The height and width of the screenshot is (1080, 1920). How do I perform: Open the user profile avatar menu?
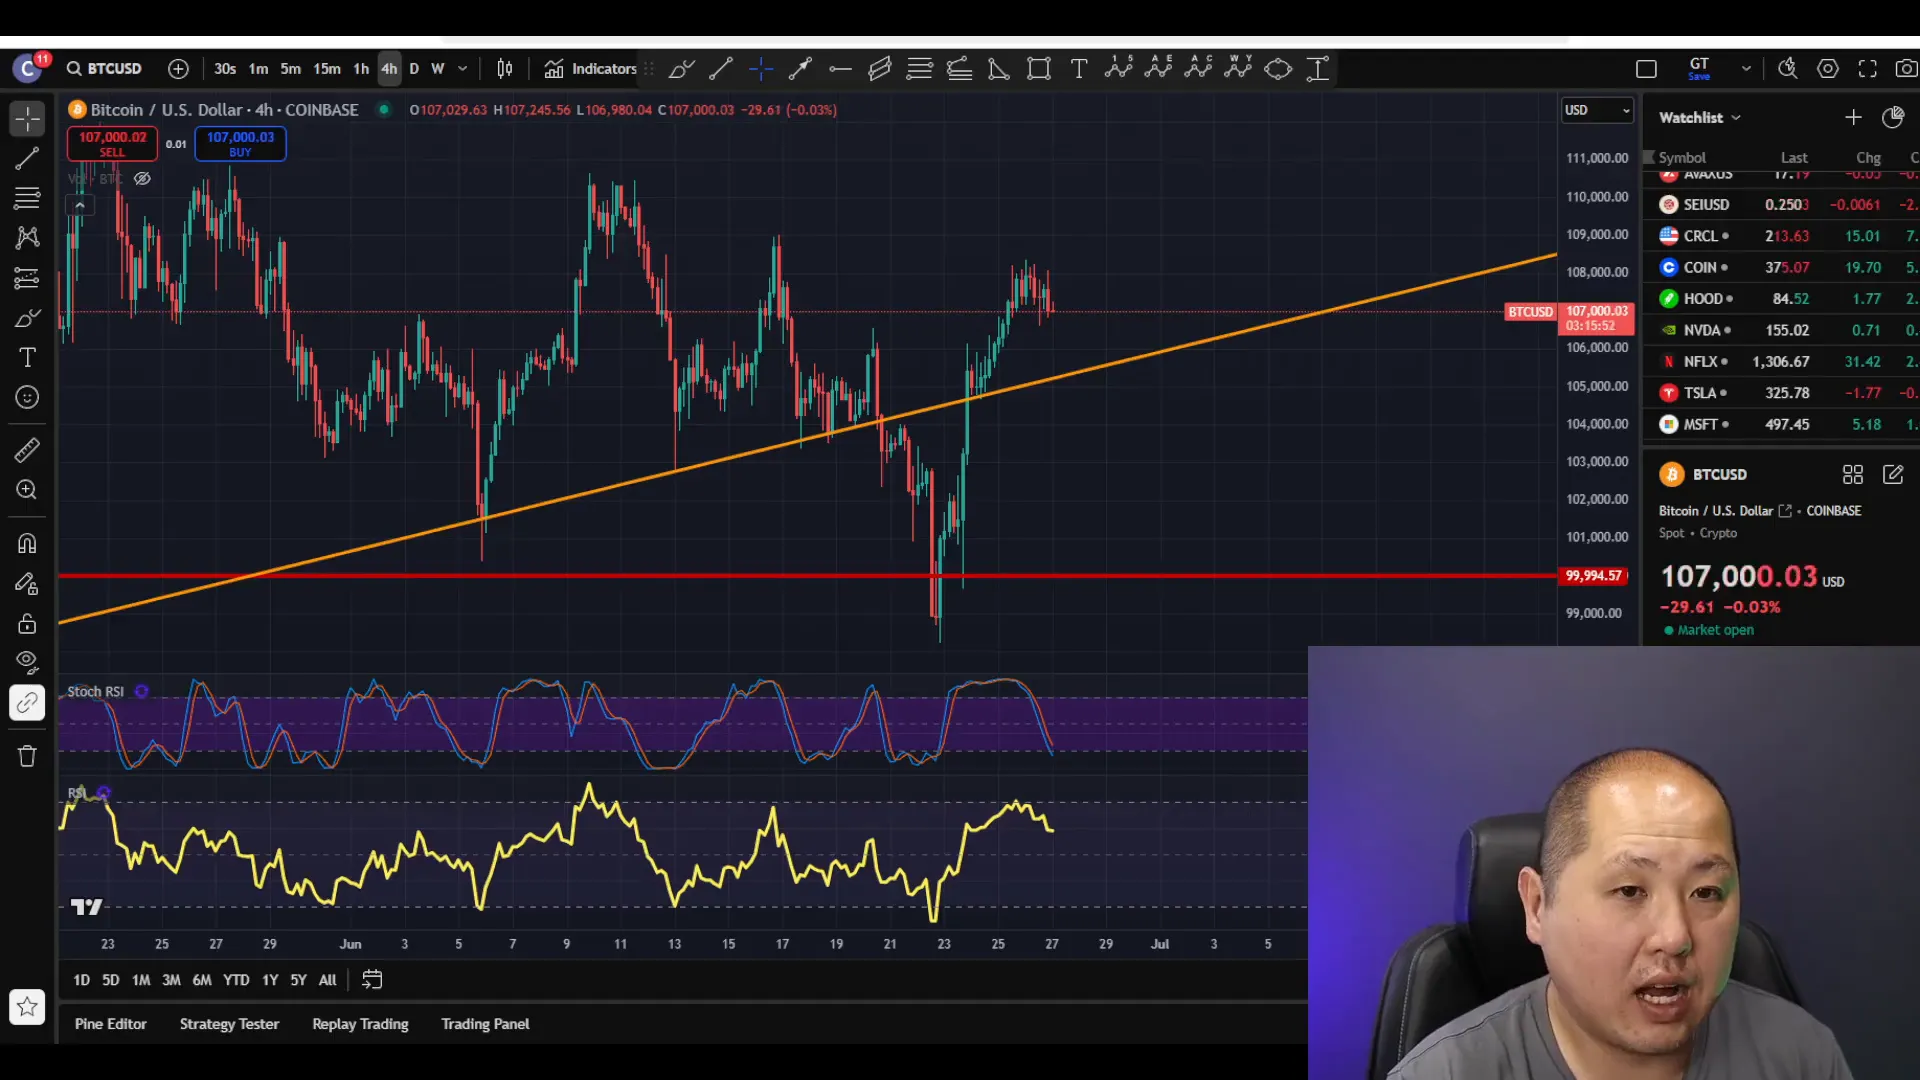point(29,68)
